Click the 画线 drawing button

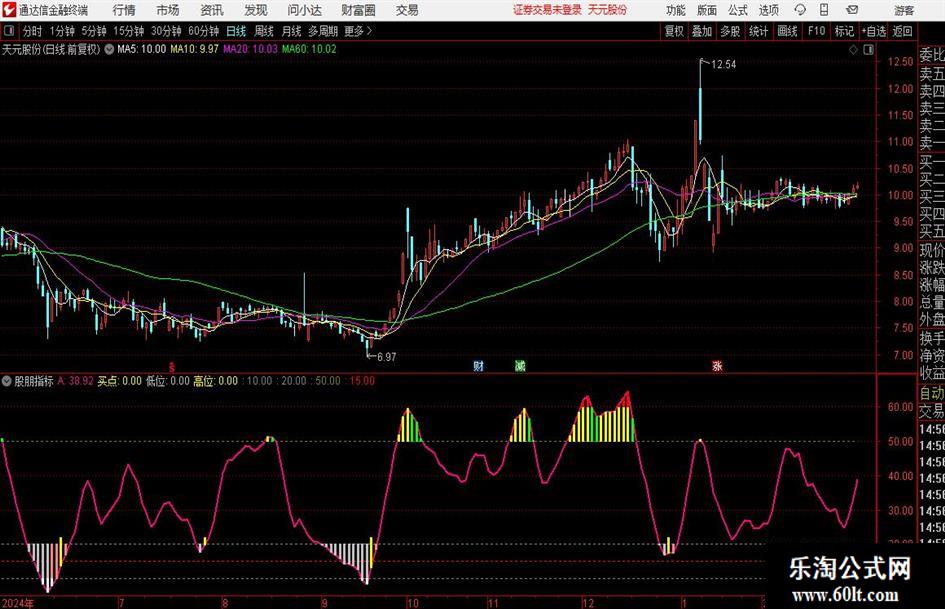click(787, 31)
